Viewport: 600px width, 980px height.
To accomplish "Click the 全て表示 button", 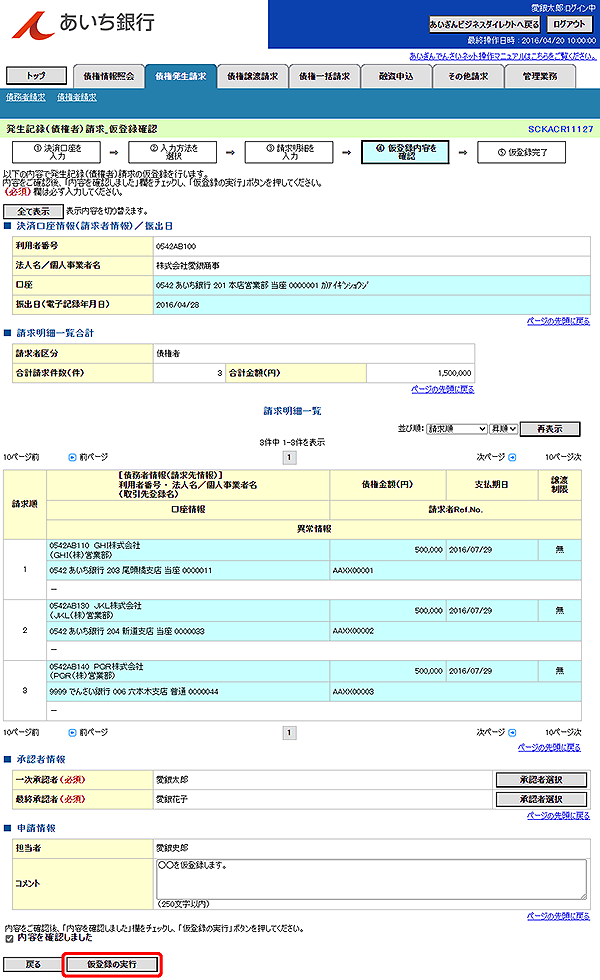I will tap(33, 211).
